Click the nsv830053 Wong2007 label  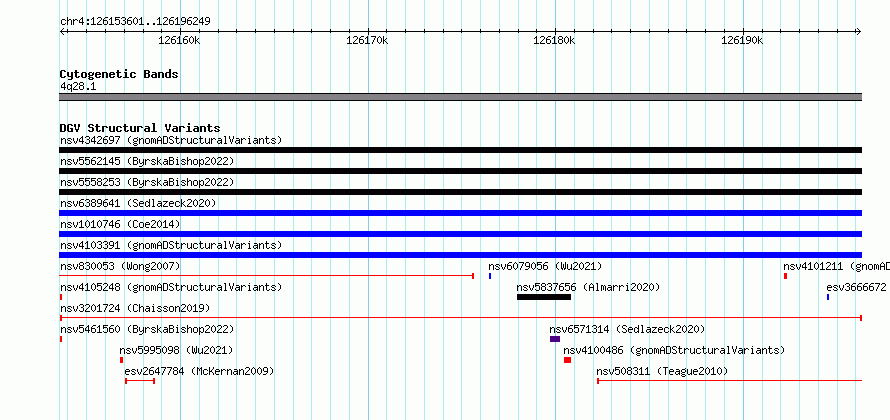pos(120,266)
